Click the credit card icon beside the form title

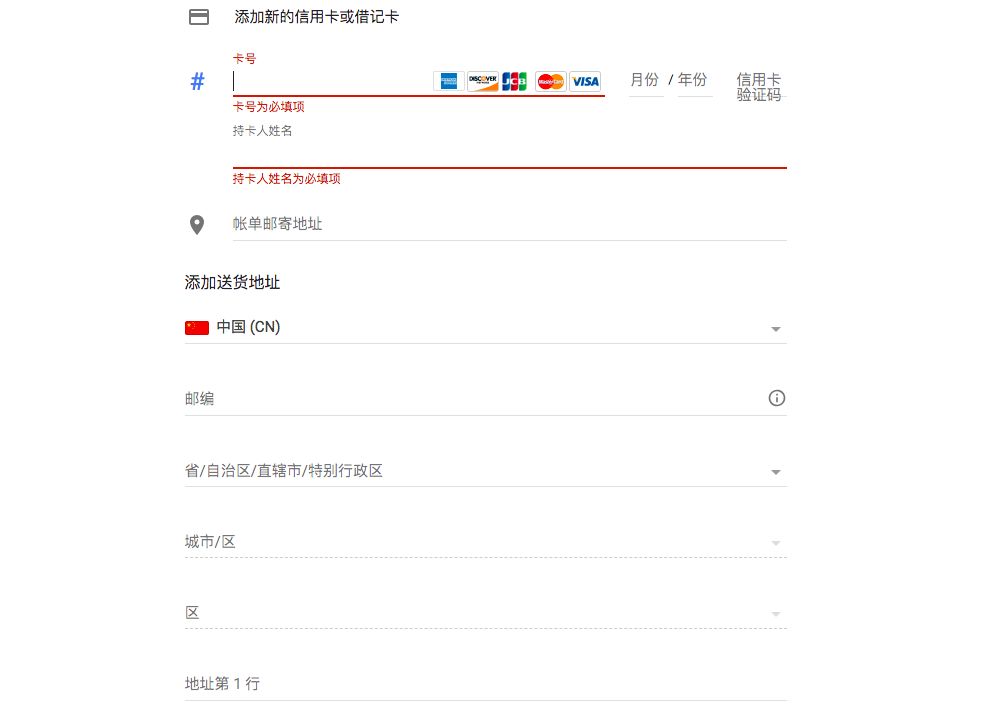click(x=197, y=16)
